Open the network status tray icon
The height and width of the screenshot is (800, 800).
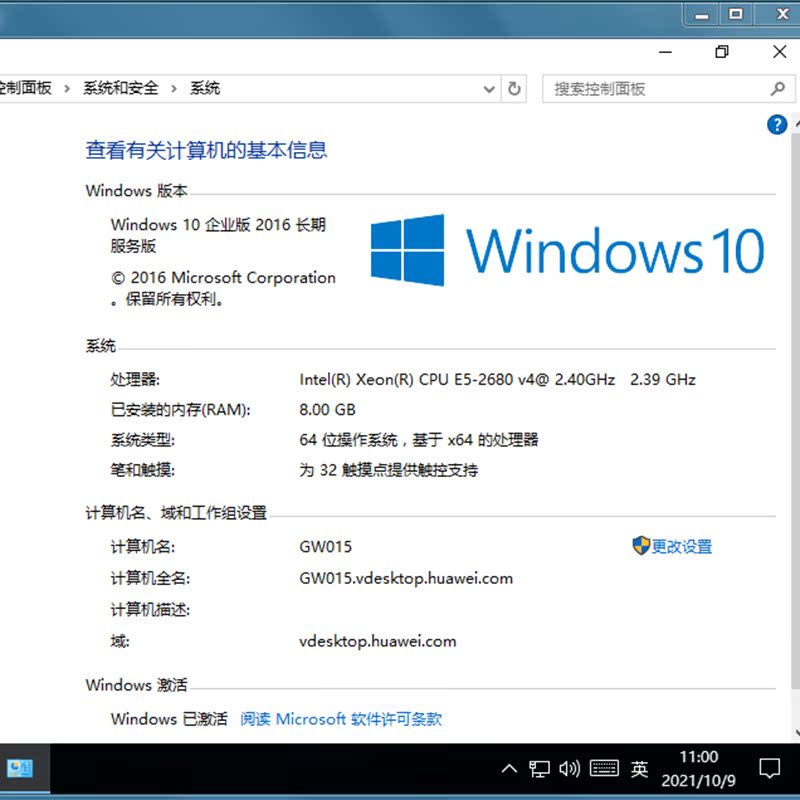(x=539, y=768)
